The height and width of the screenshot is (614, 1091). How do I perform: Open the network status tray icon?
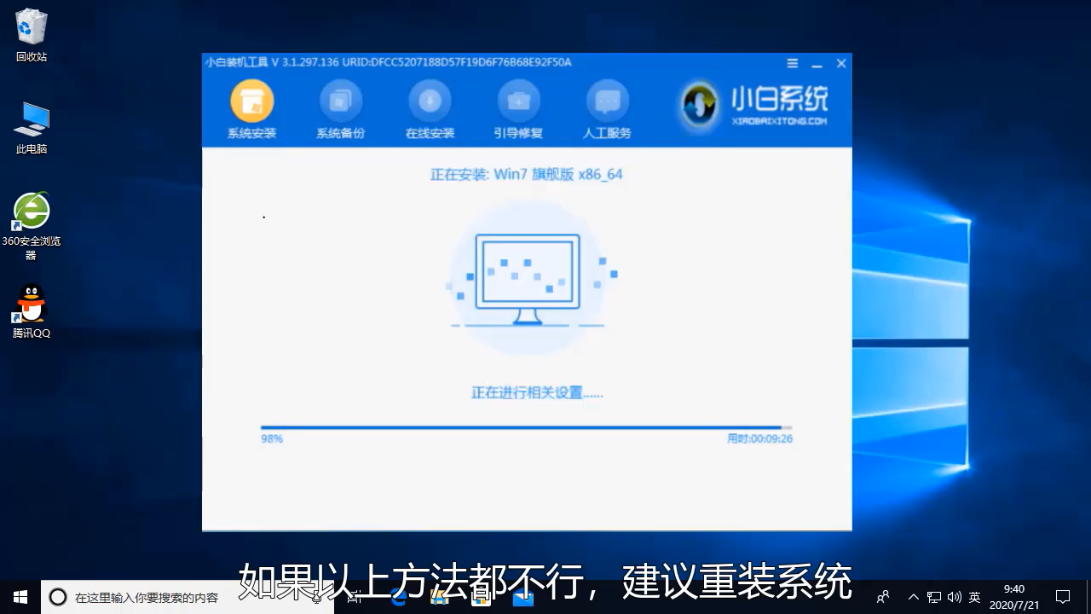tap(934, 597)
